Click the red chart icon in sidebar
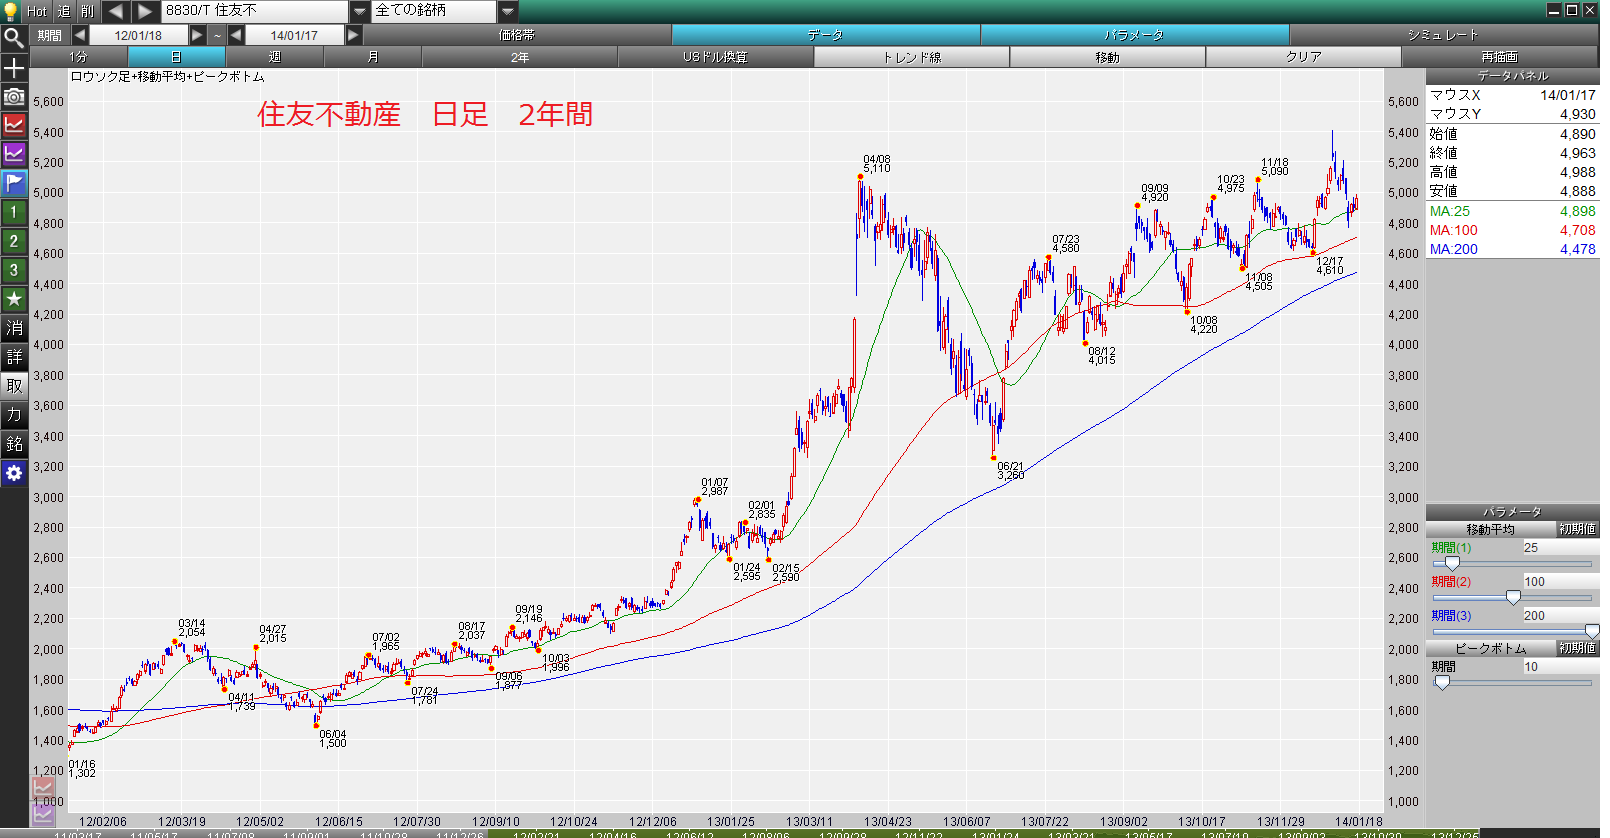 point(14,125)
